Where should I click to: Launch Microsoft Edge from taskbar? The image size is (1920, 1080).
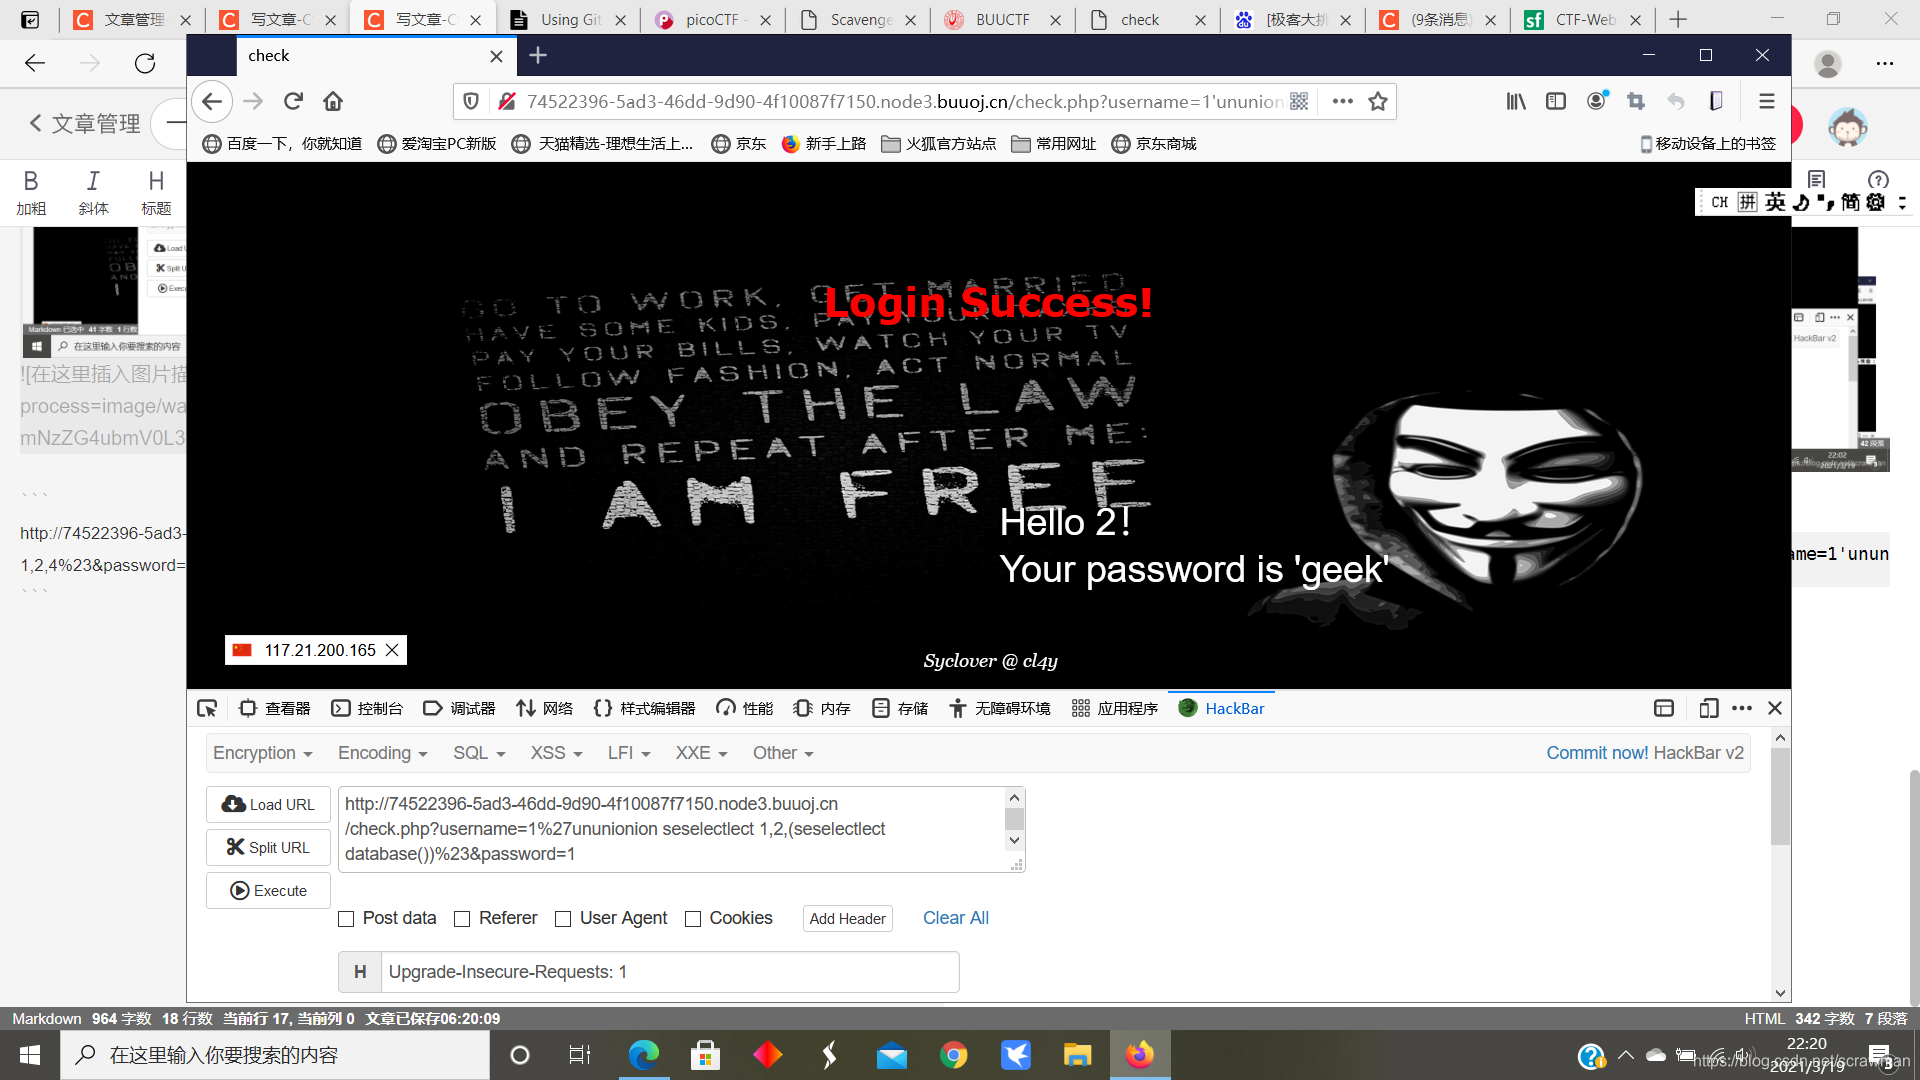pyautogui.click(x=643, y=1055)
